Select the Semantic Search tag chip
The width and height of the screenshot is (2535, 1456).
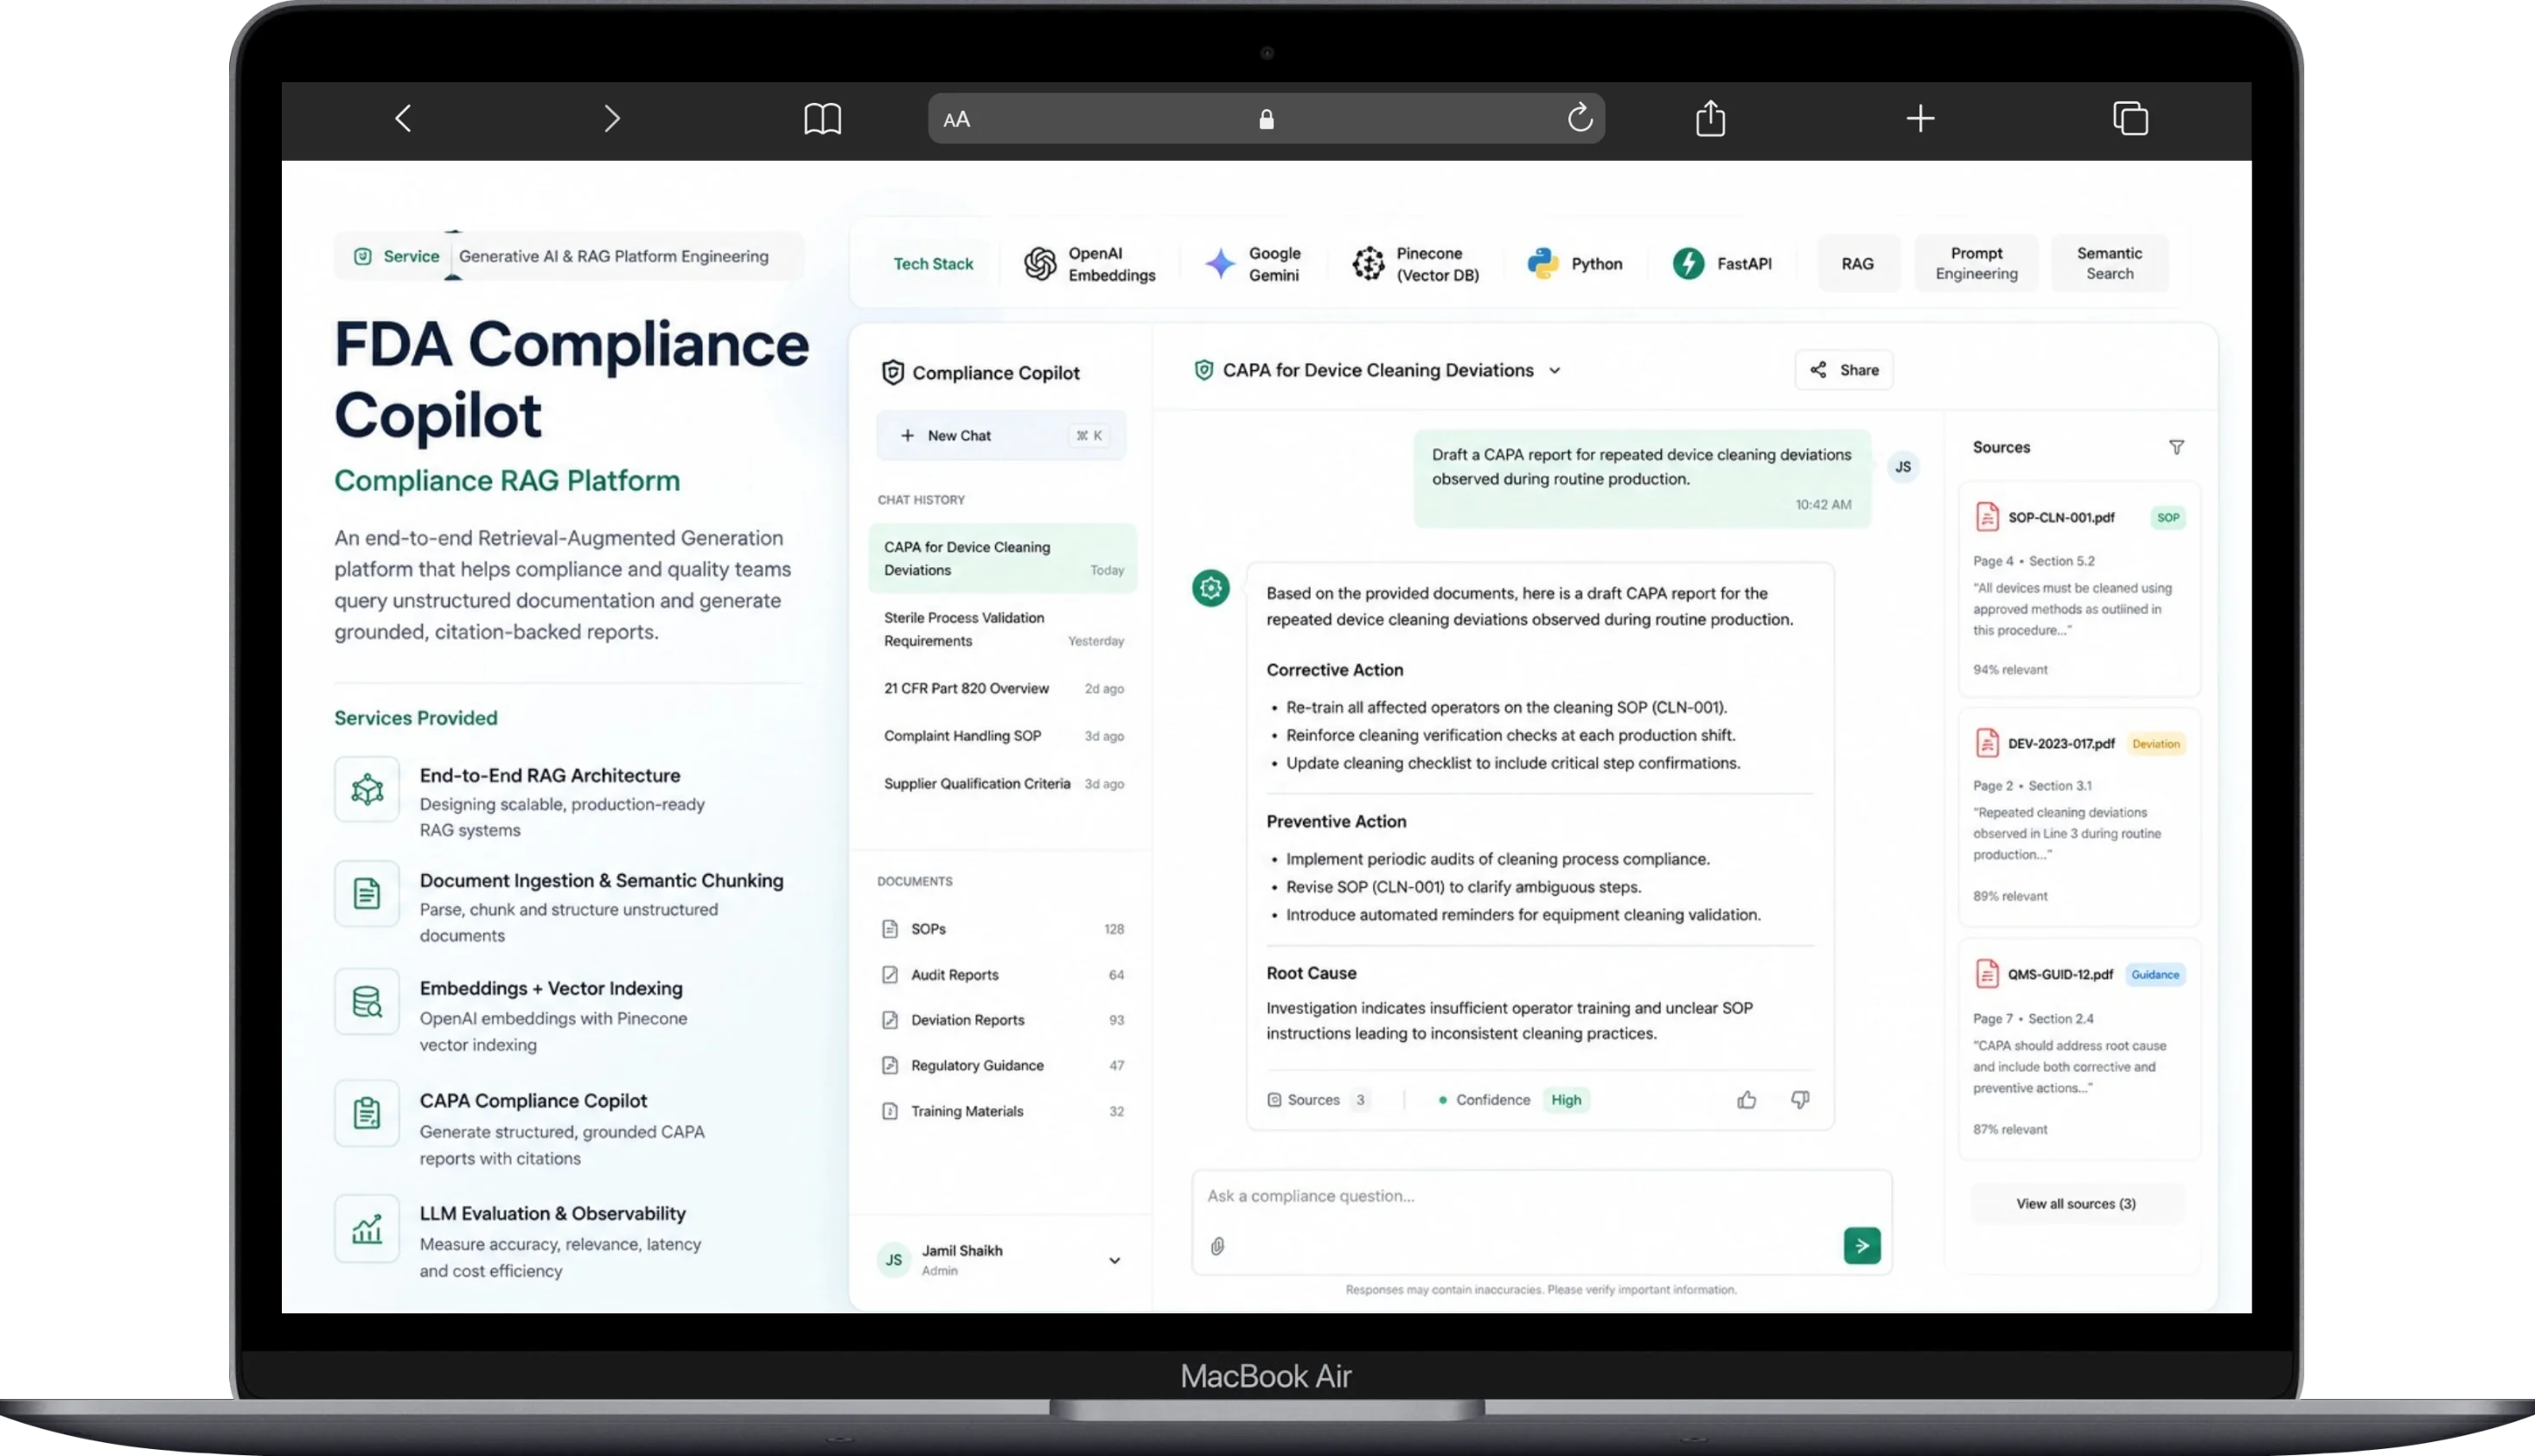tap(2109, 264)
